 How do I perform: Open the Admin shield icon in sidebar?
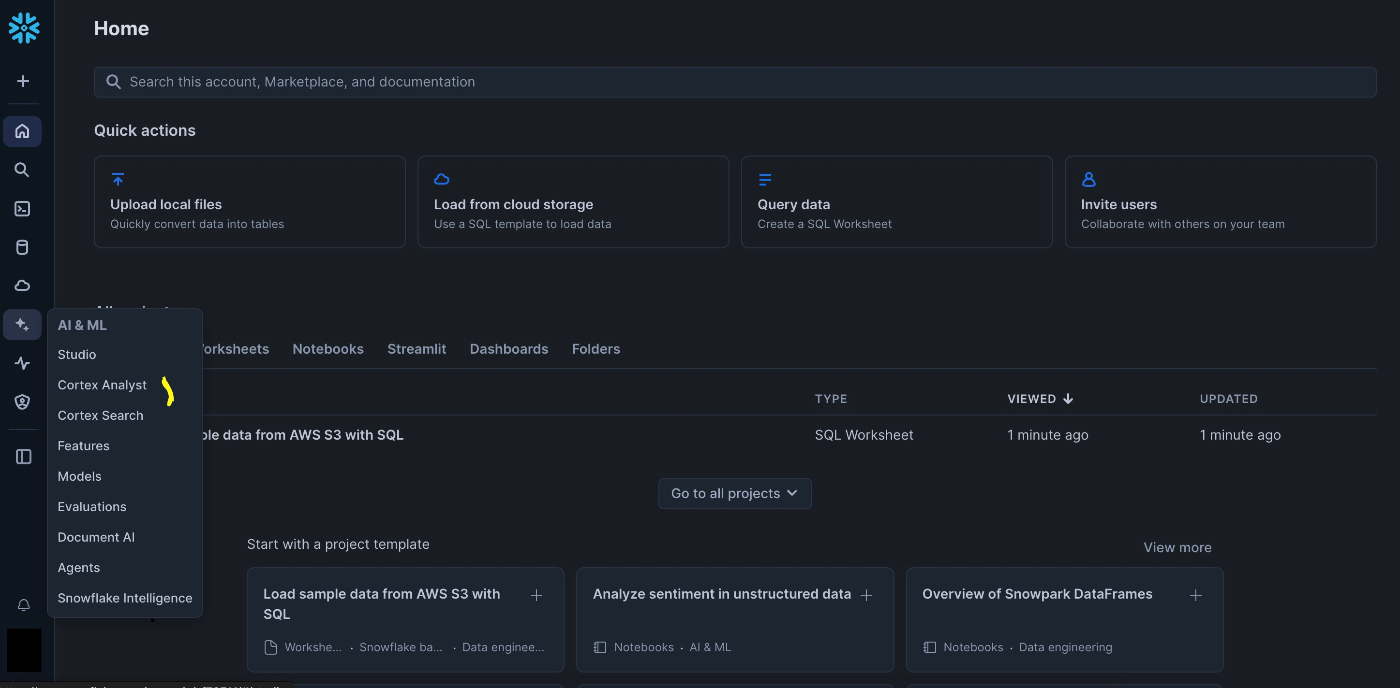tap(22, 402)
